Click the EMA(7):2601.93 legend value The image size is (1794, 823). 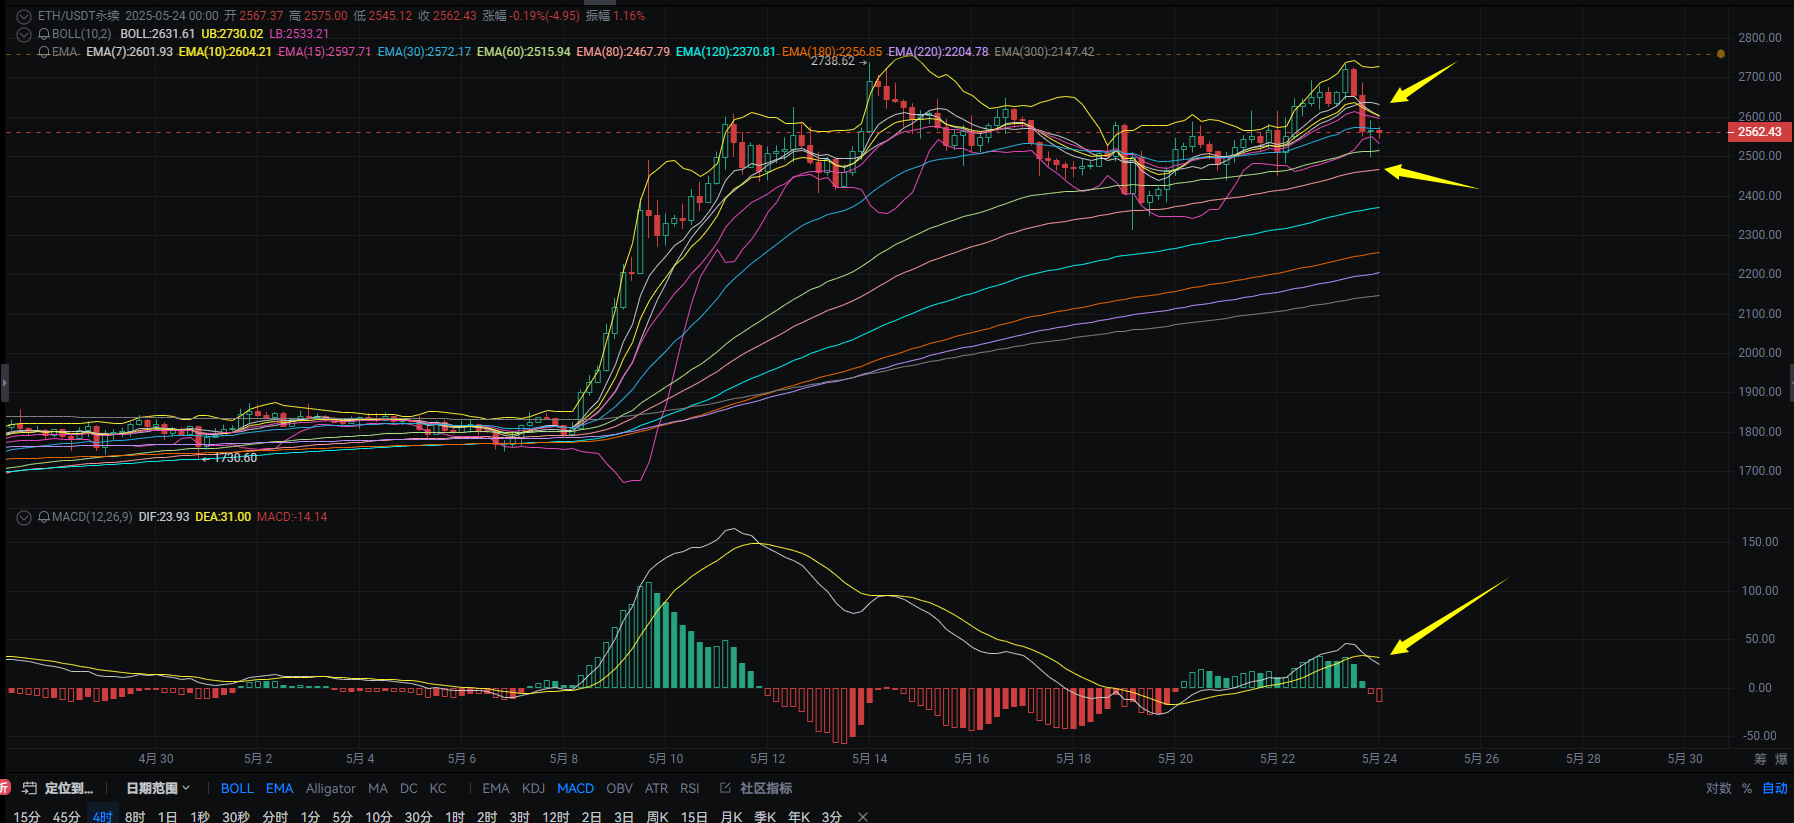(x=129, y=52)
